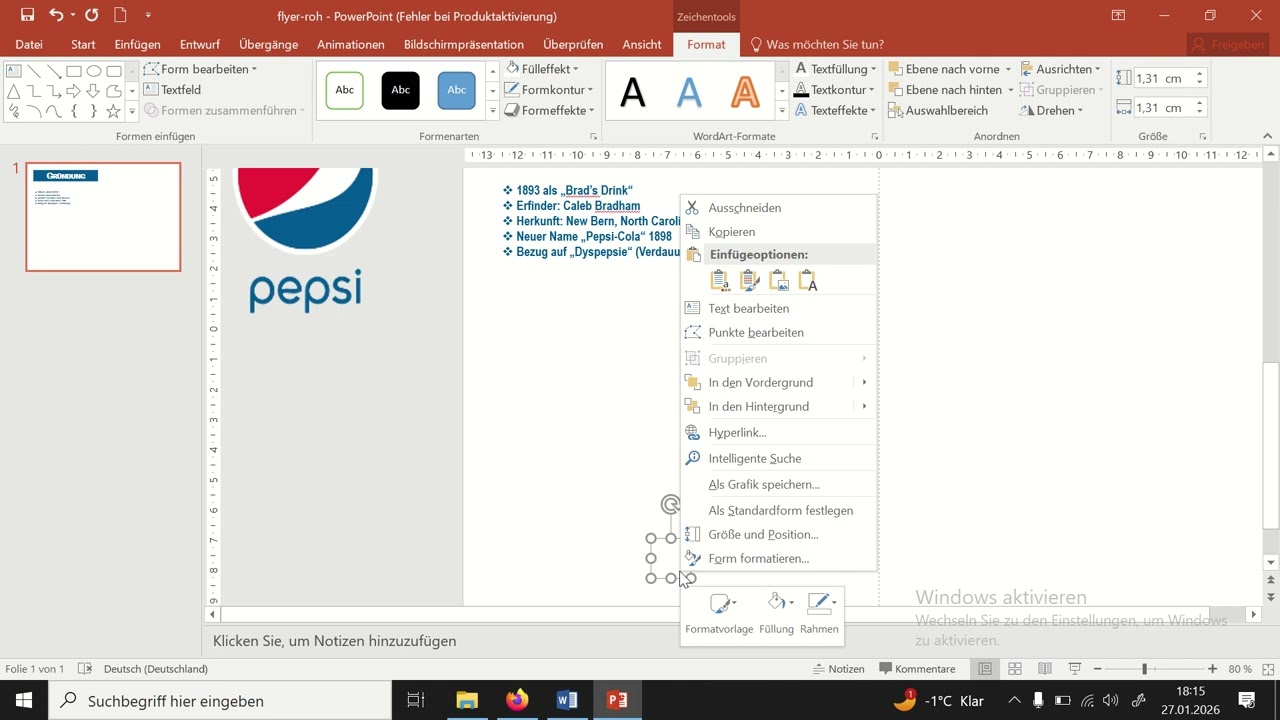Click the zoom slider in the status bar
1280x720 pixels.
[1154, 669]
